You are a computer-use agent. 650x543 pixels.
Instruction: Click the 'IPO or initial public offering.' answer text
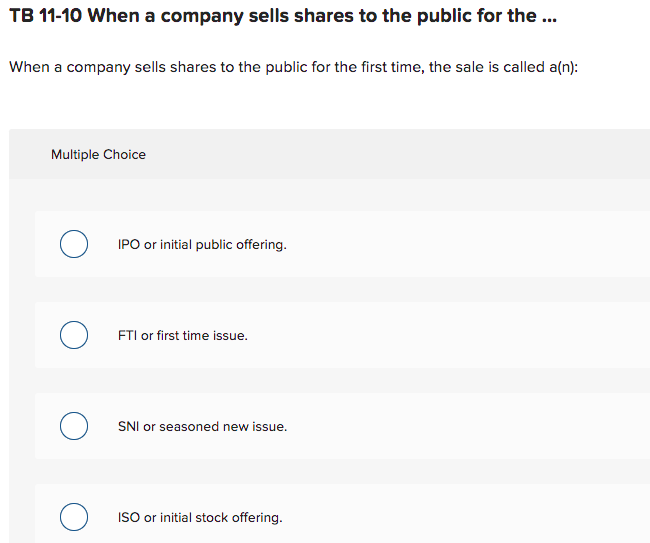coord(202,244)
